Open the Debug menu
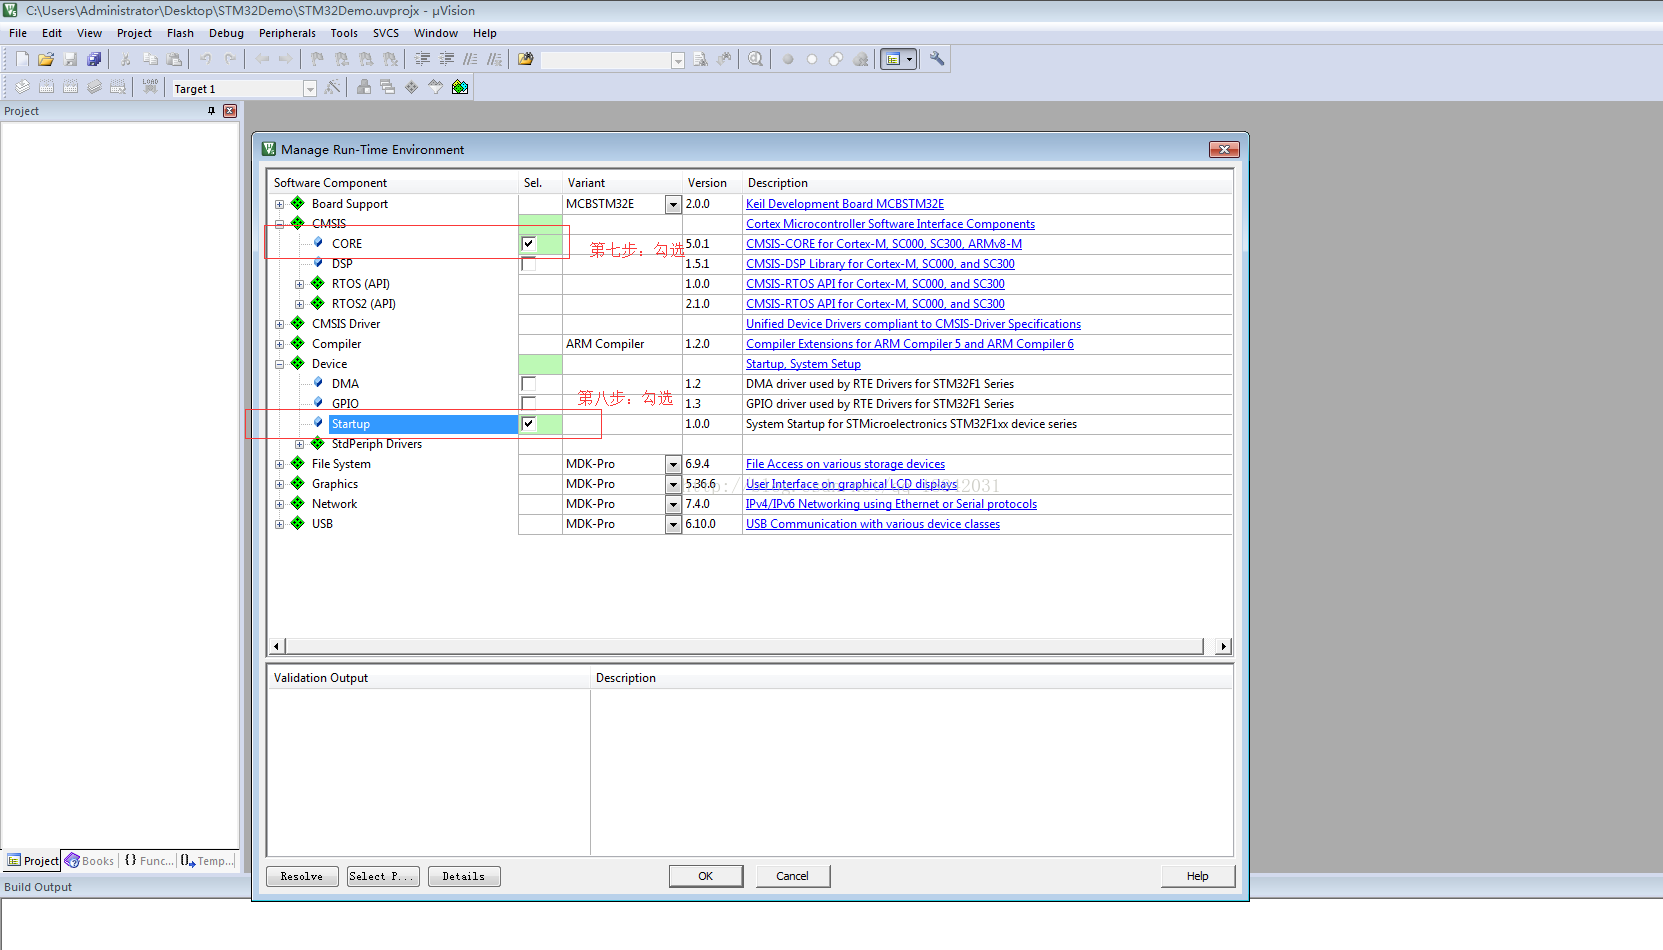The image size is (1663, 950). click(226, 33)
